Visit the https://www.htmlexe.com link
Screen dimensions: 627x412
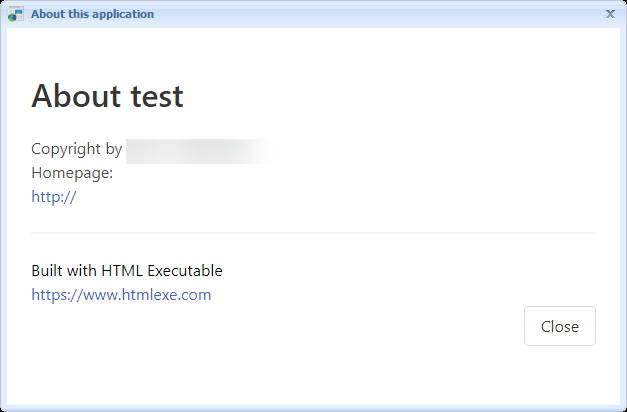[121, 295]
